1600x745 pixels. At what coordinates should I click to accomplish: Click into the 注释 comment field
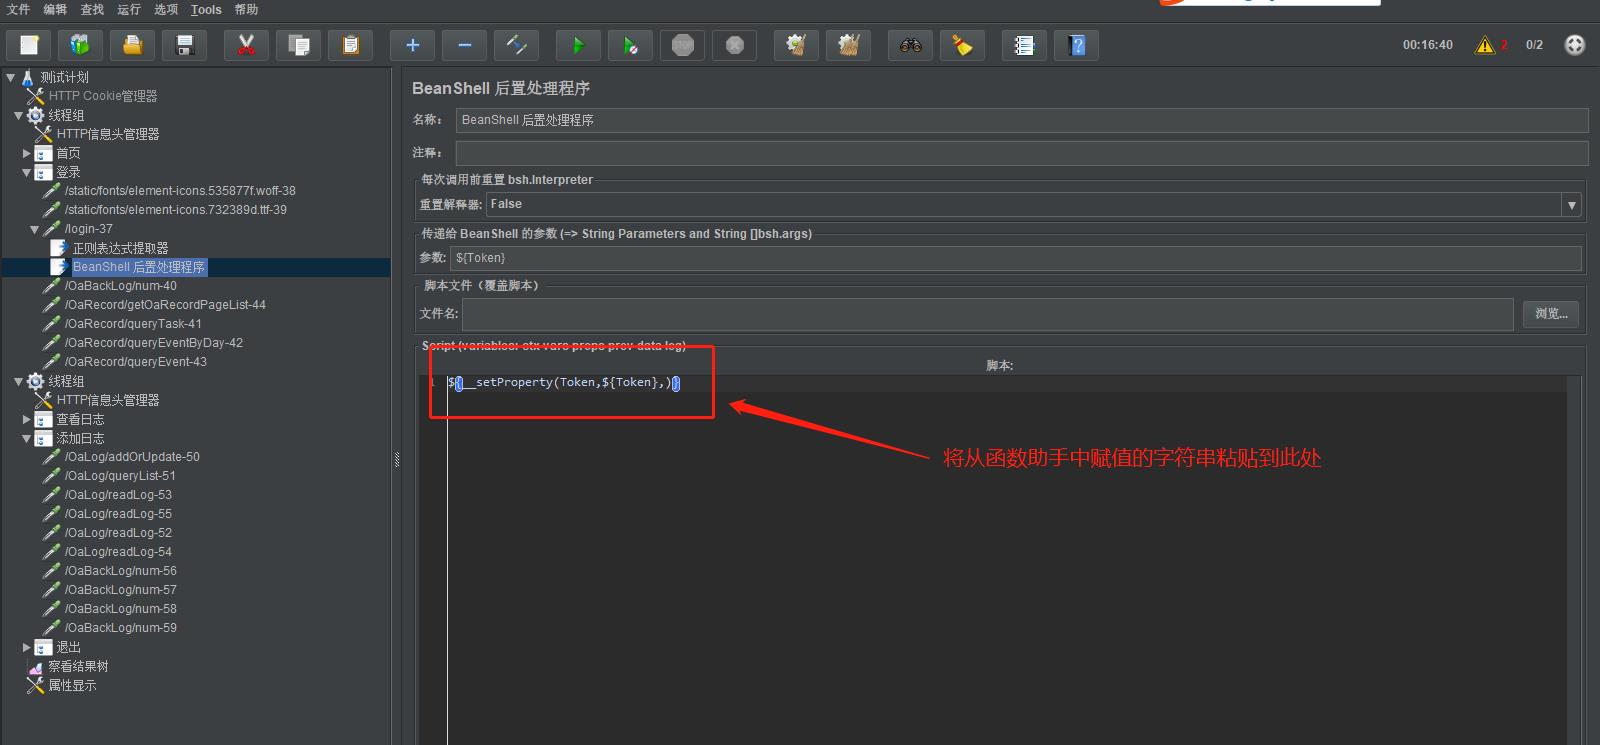(1022, 153)
